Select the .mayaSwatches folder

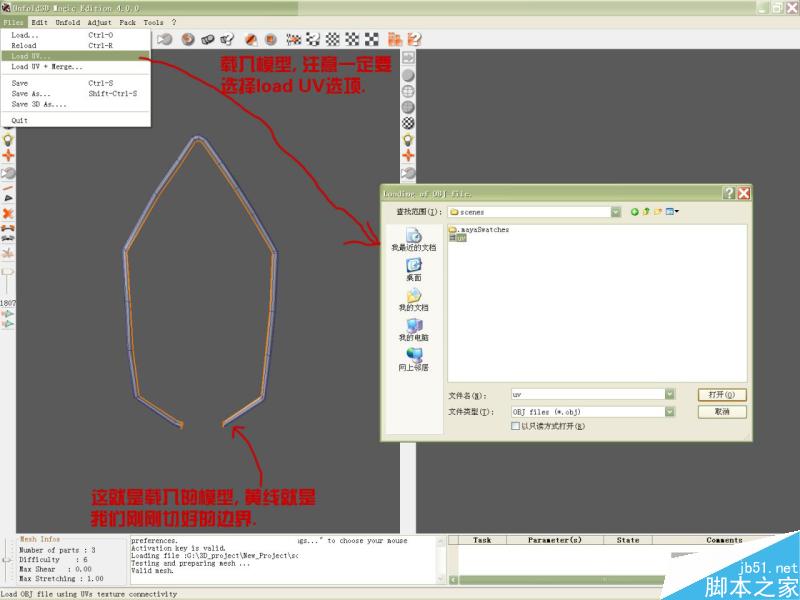479,230
